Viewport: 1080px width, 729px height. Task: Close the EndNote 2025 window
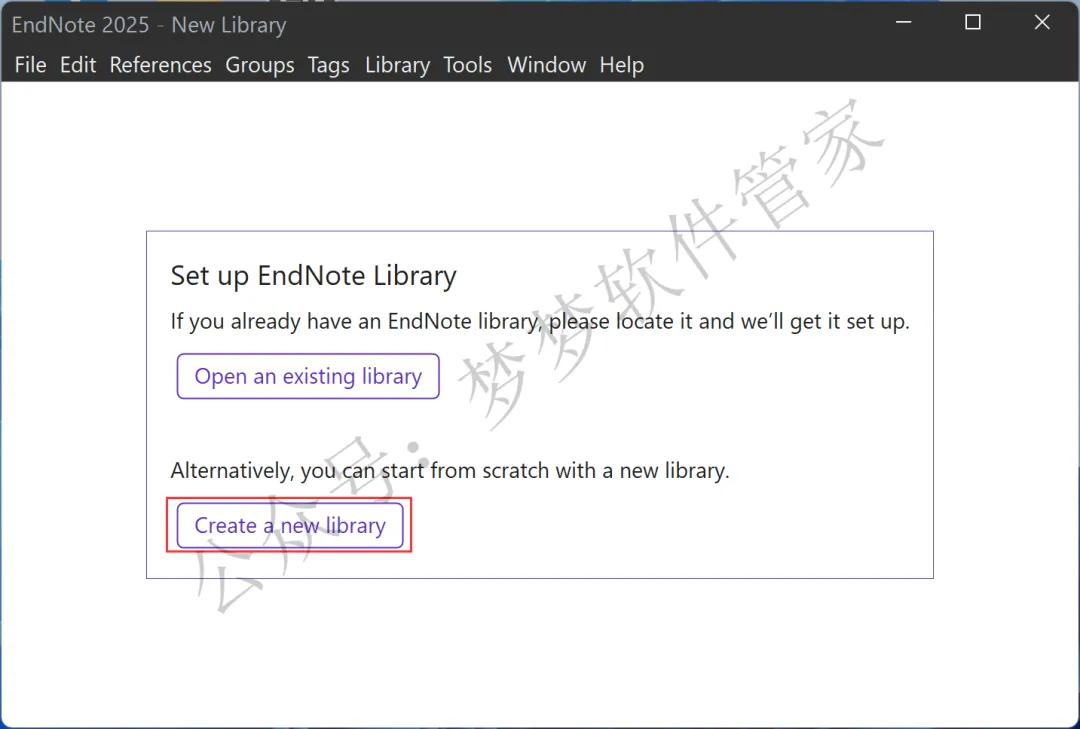1042,23
